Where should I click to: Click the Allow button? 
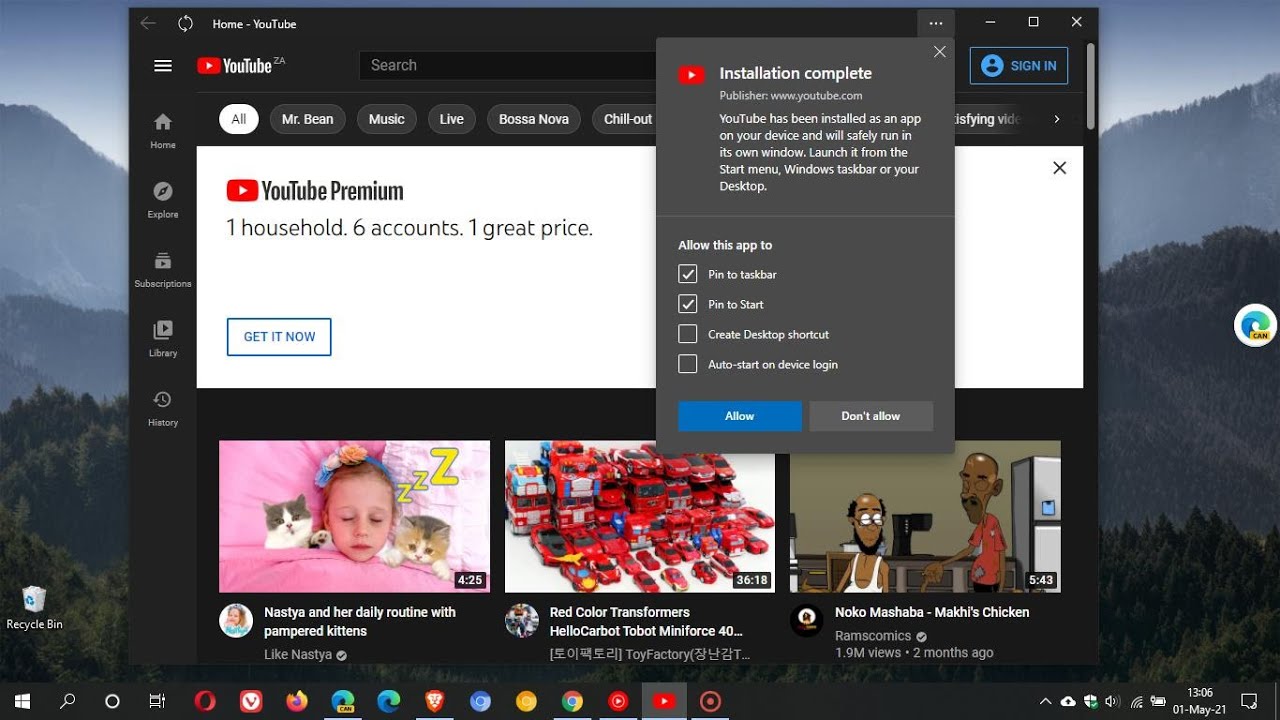[740, 416]
